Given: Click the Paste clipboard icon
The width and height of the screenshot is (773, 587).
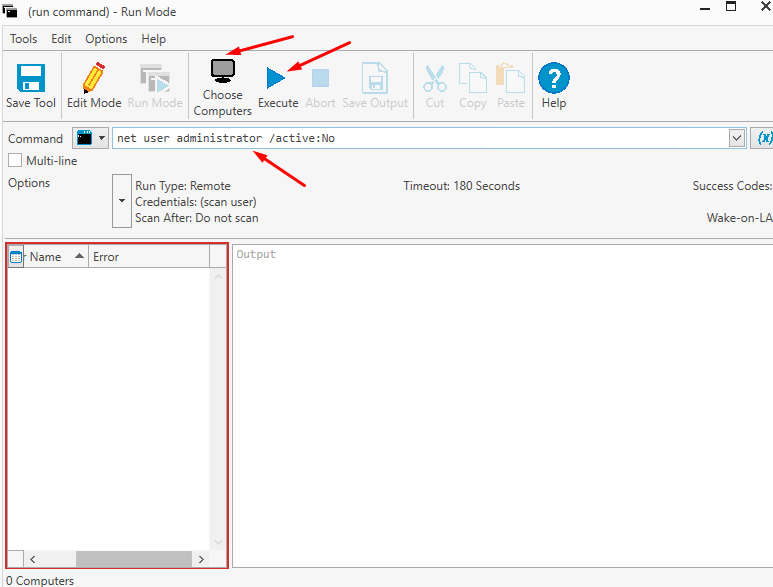Looking at the screenshot, I should pyautogui.click(x=510, y=79).
